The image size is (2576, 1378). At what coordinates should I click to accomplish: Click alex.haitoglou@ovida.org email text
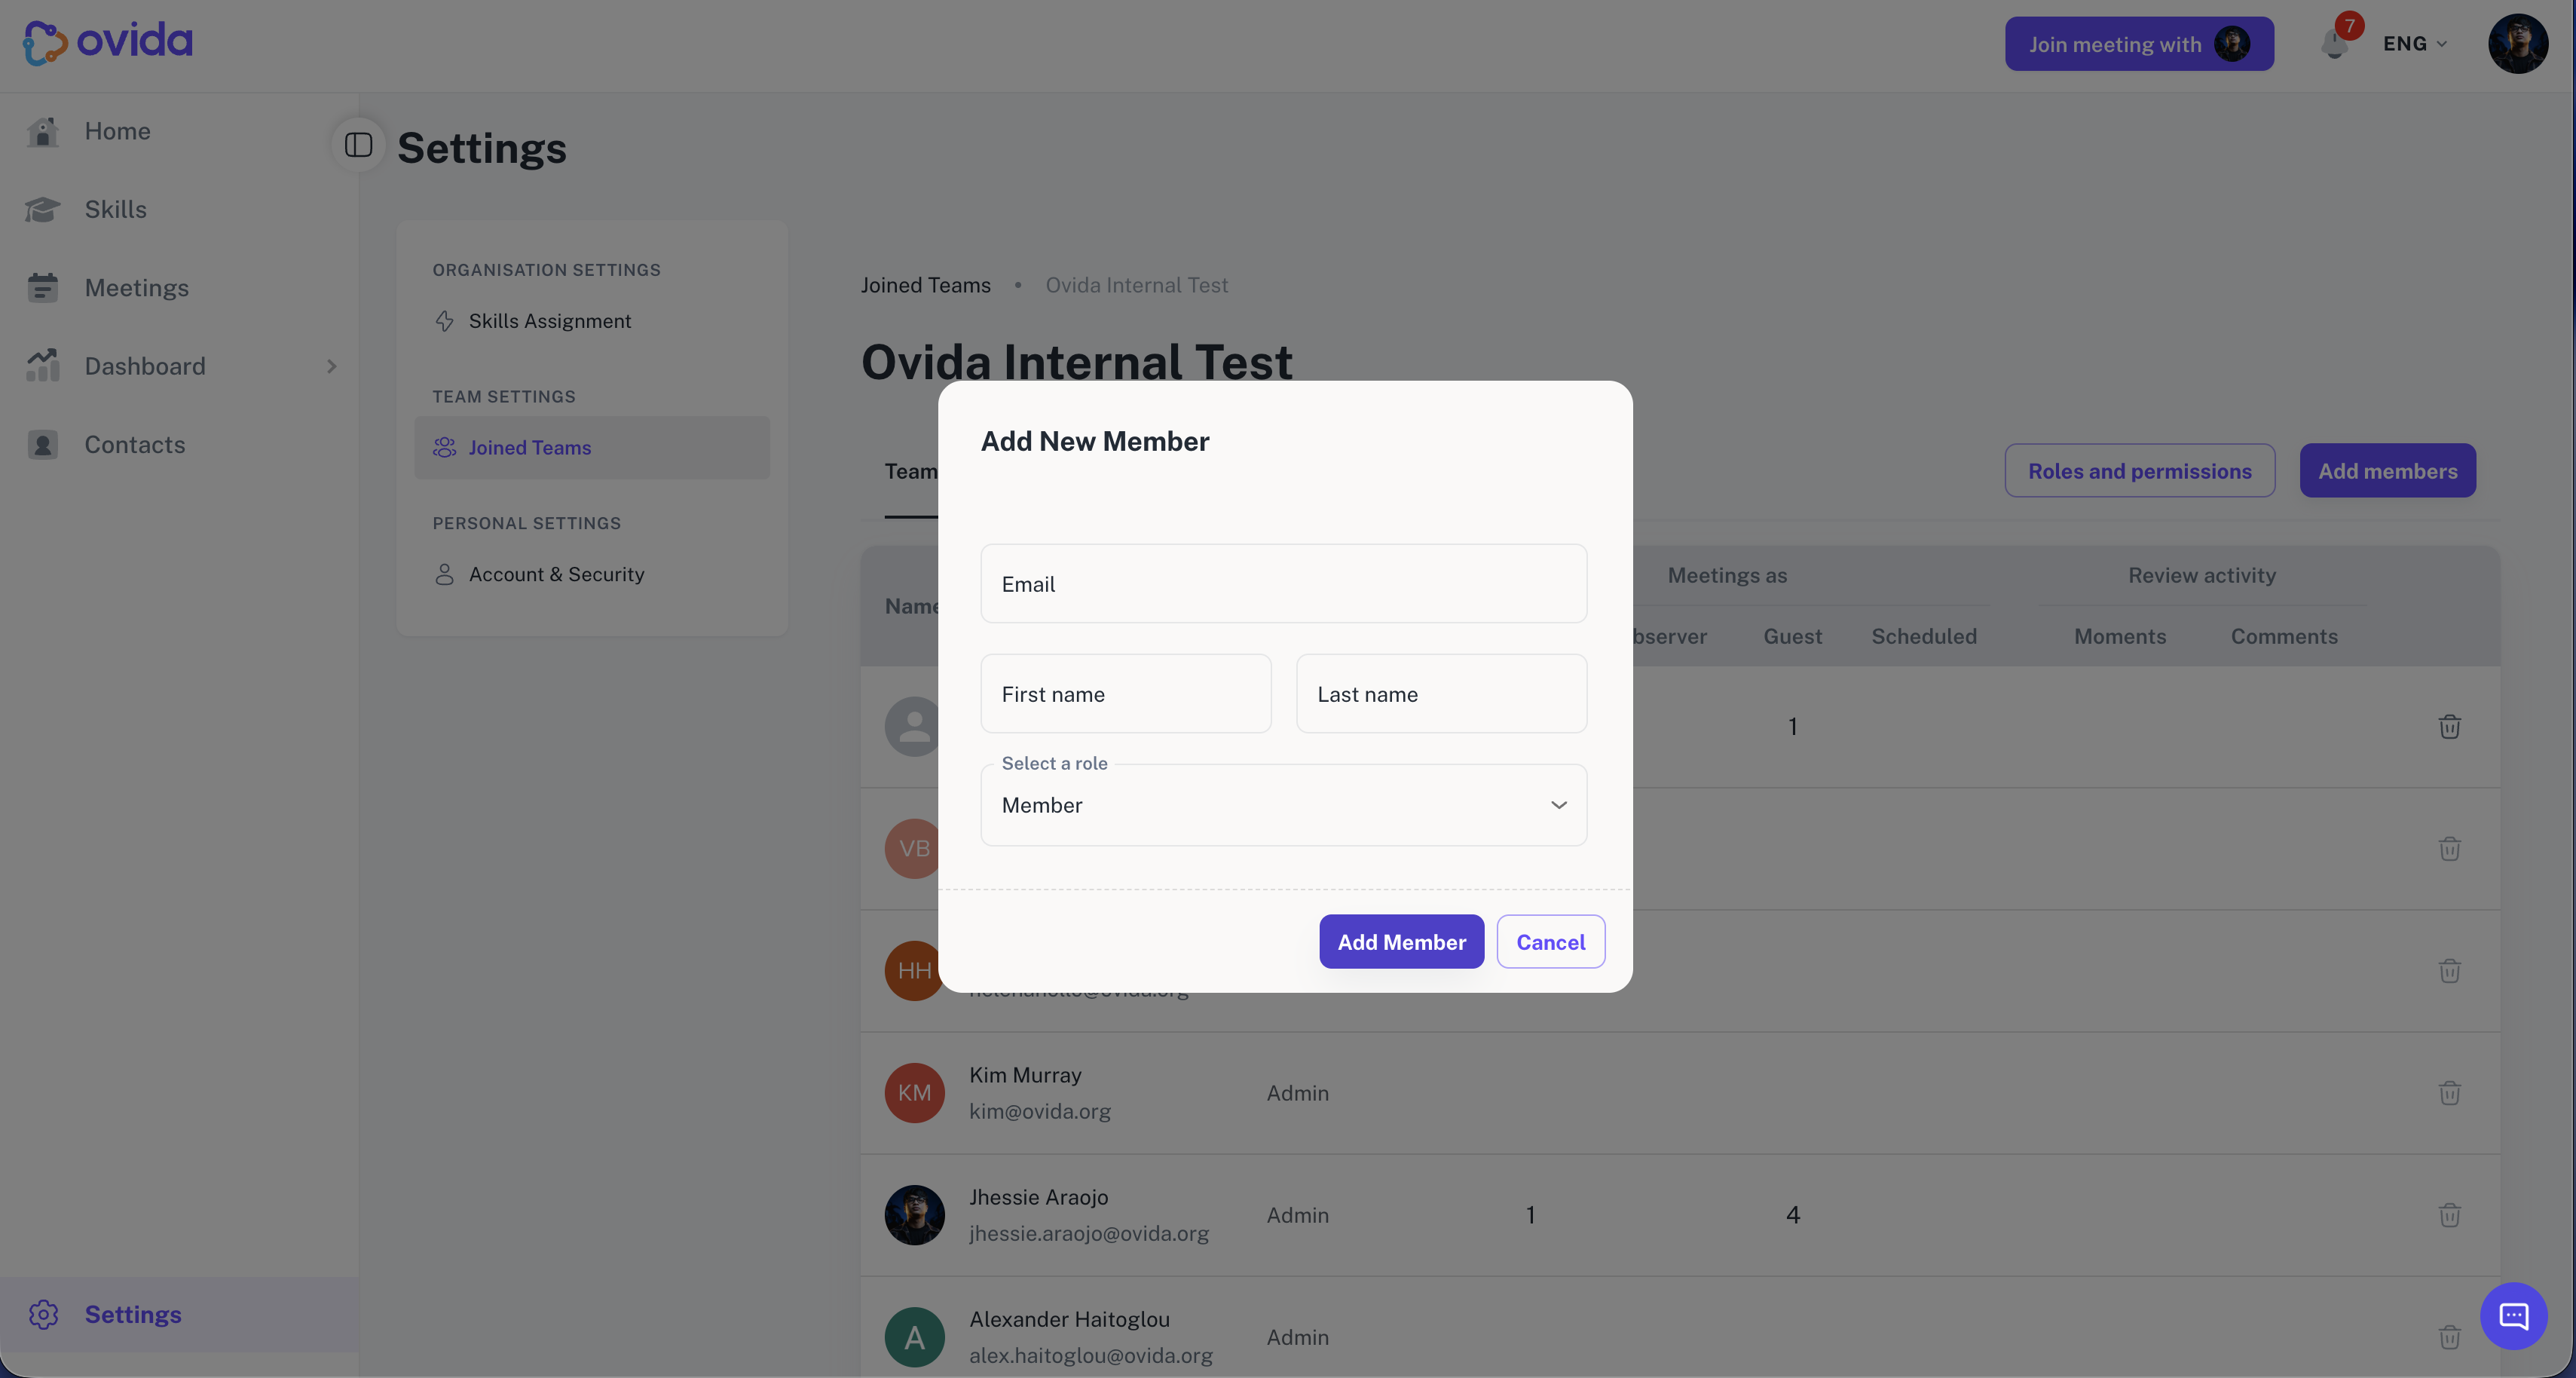click(x=1091, y=1355)
